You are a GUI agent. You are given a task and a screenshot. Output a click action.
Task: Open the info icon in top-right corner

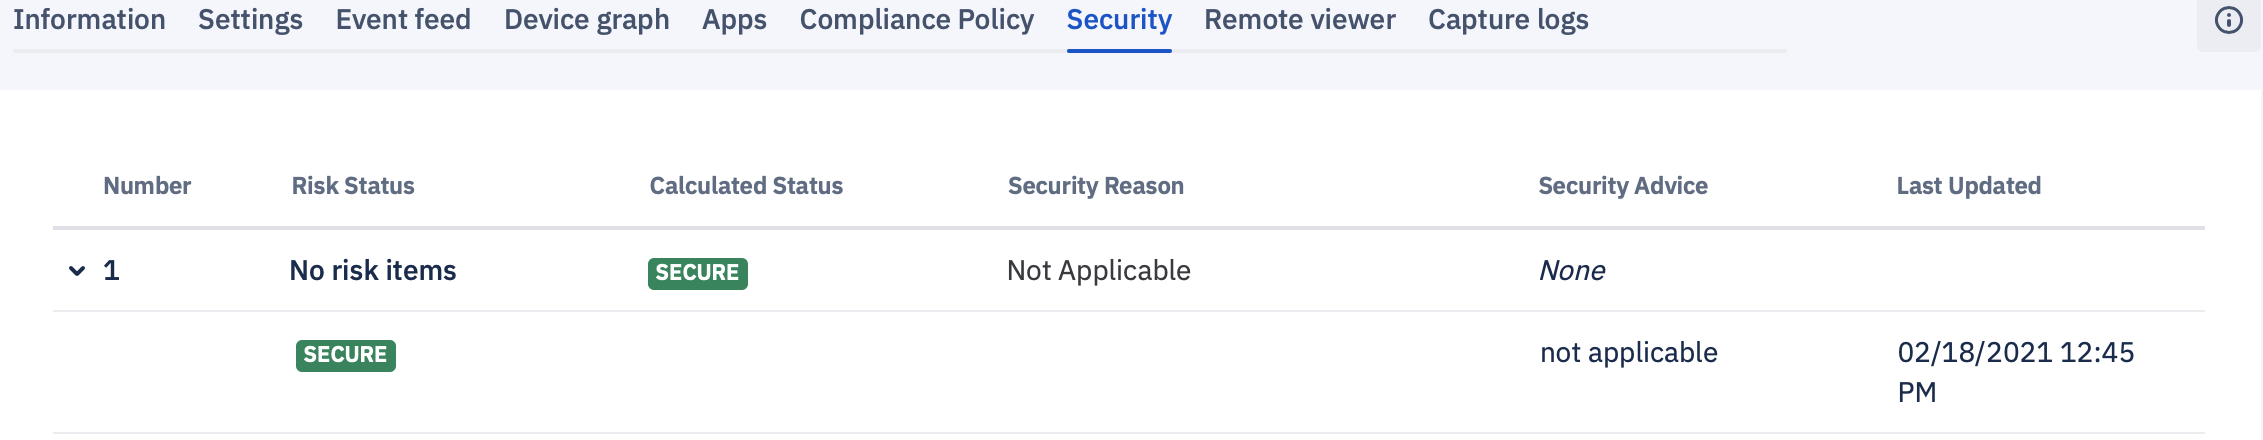coord(2229,20)
